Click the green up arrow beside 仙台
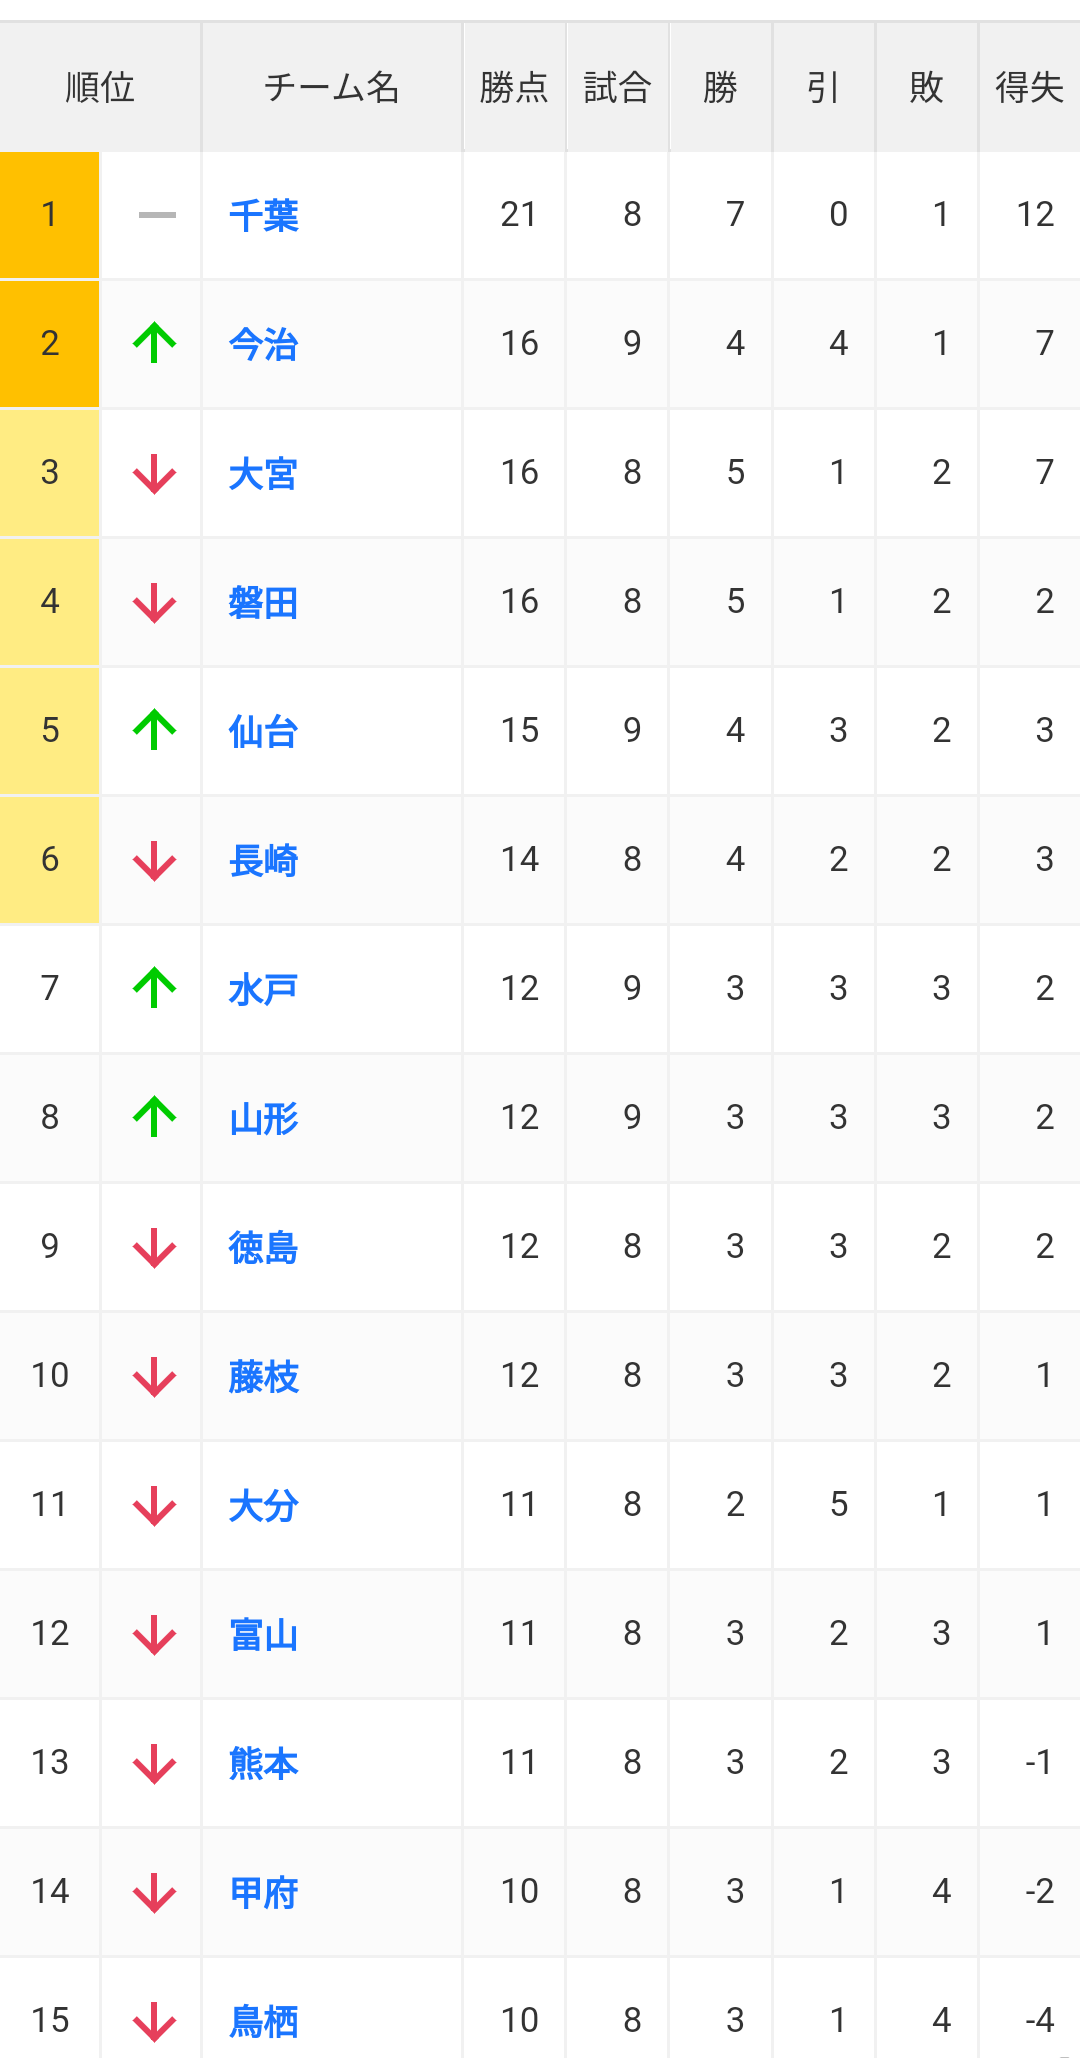This screenshot has width=1080, height=2058. tap(155, 730)
